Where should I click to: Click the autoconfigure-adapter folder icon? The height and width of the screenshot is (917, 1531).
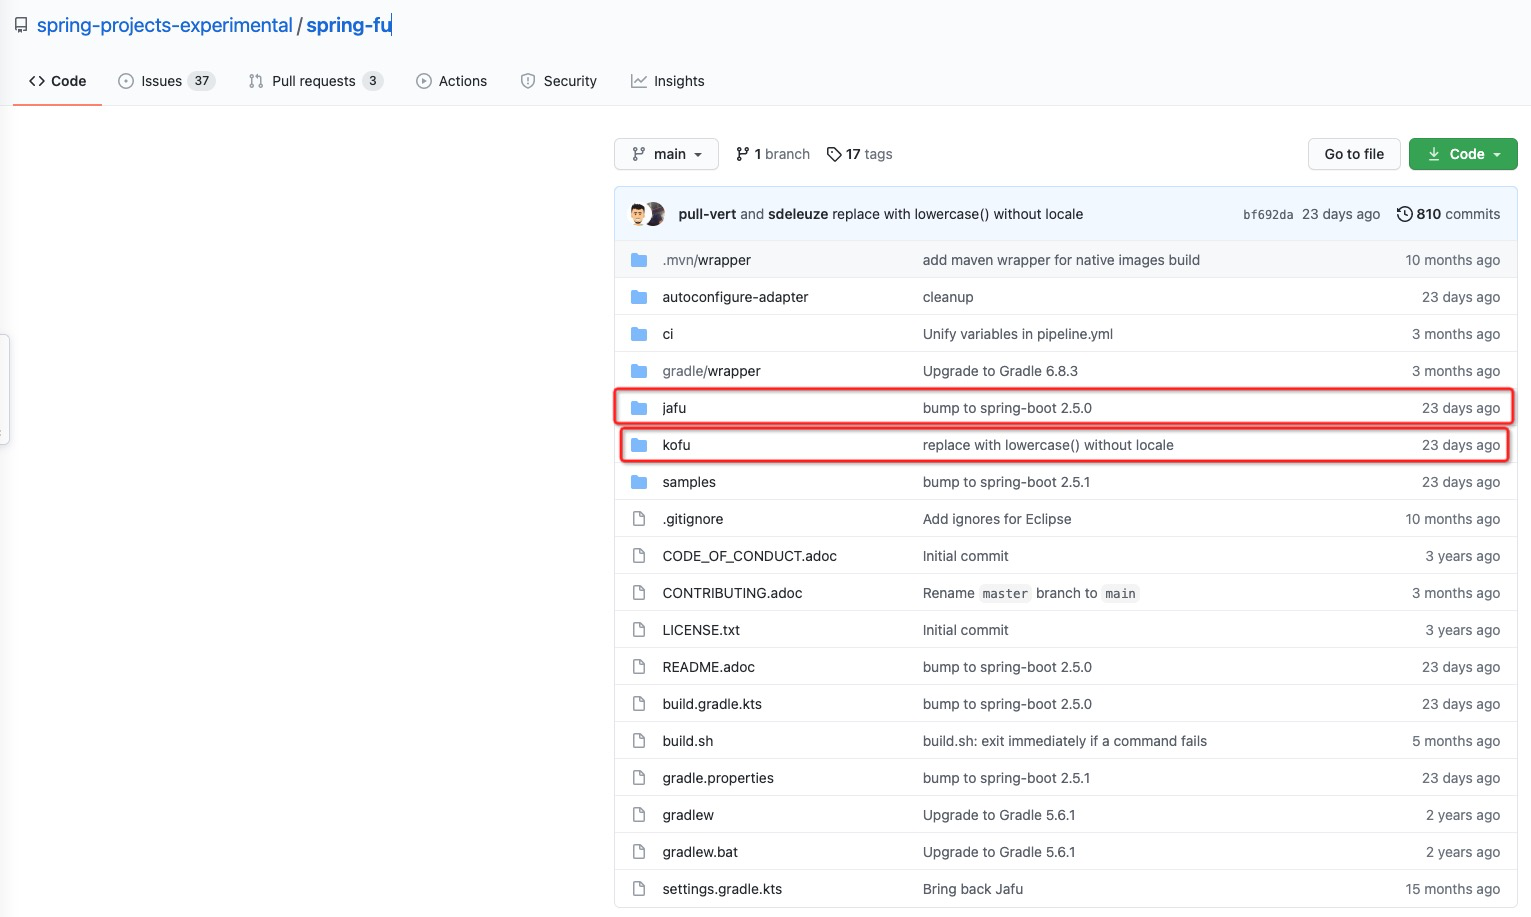point(639,297)
